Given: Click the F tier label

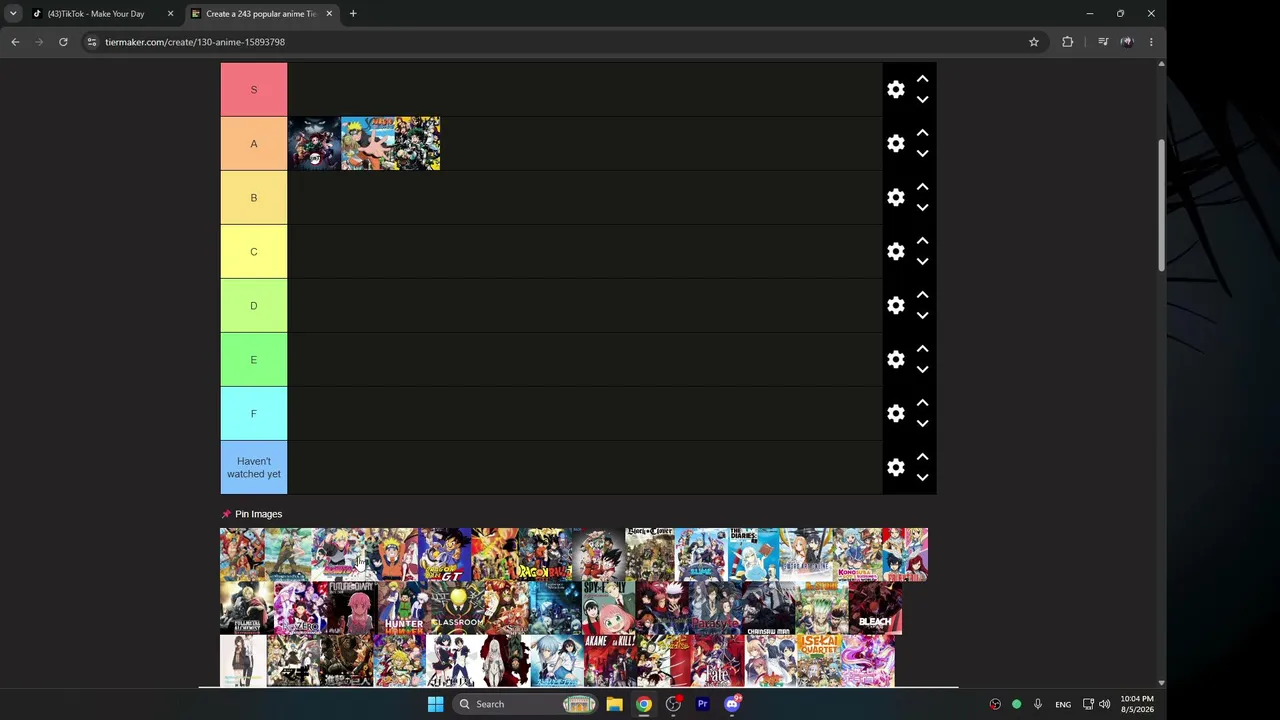Looking at the screenshot, I should [254, 414].
